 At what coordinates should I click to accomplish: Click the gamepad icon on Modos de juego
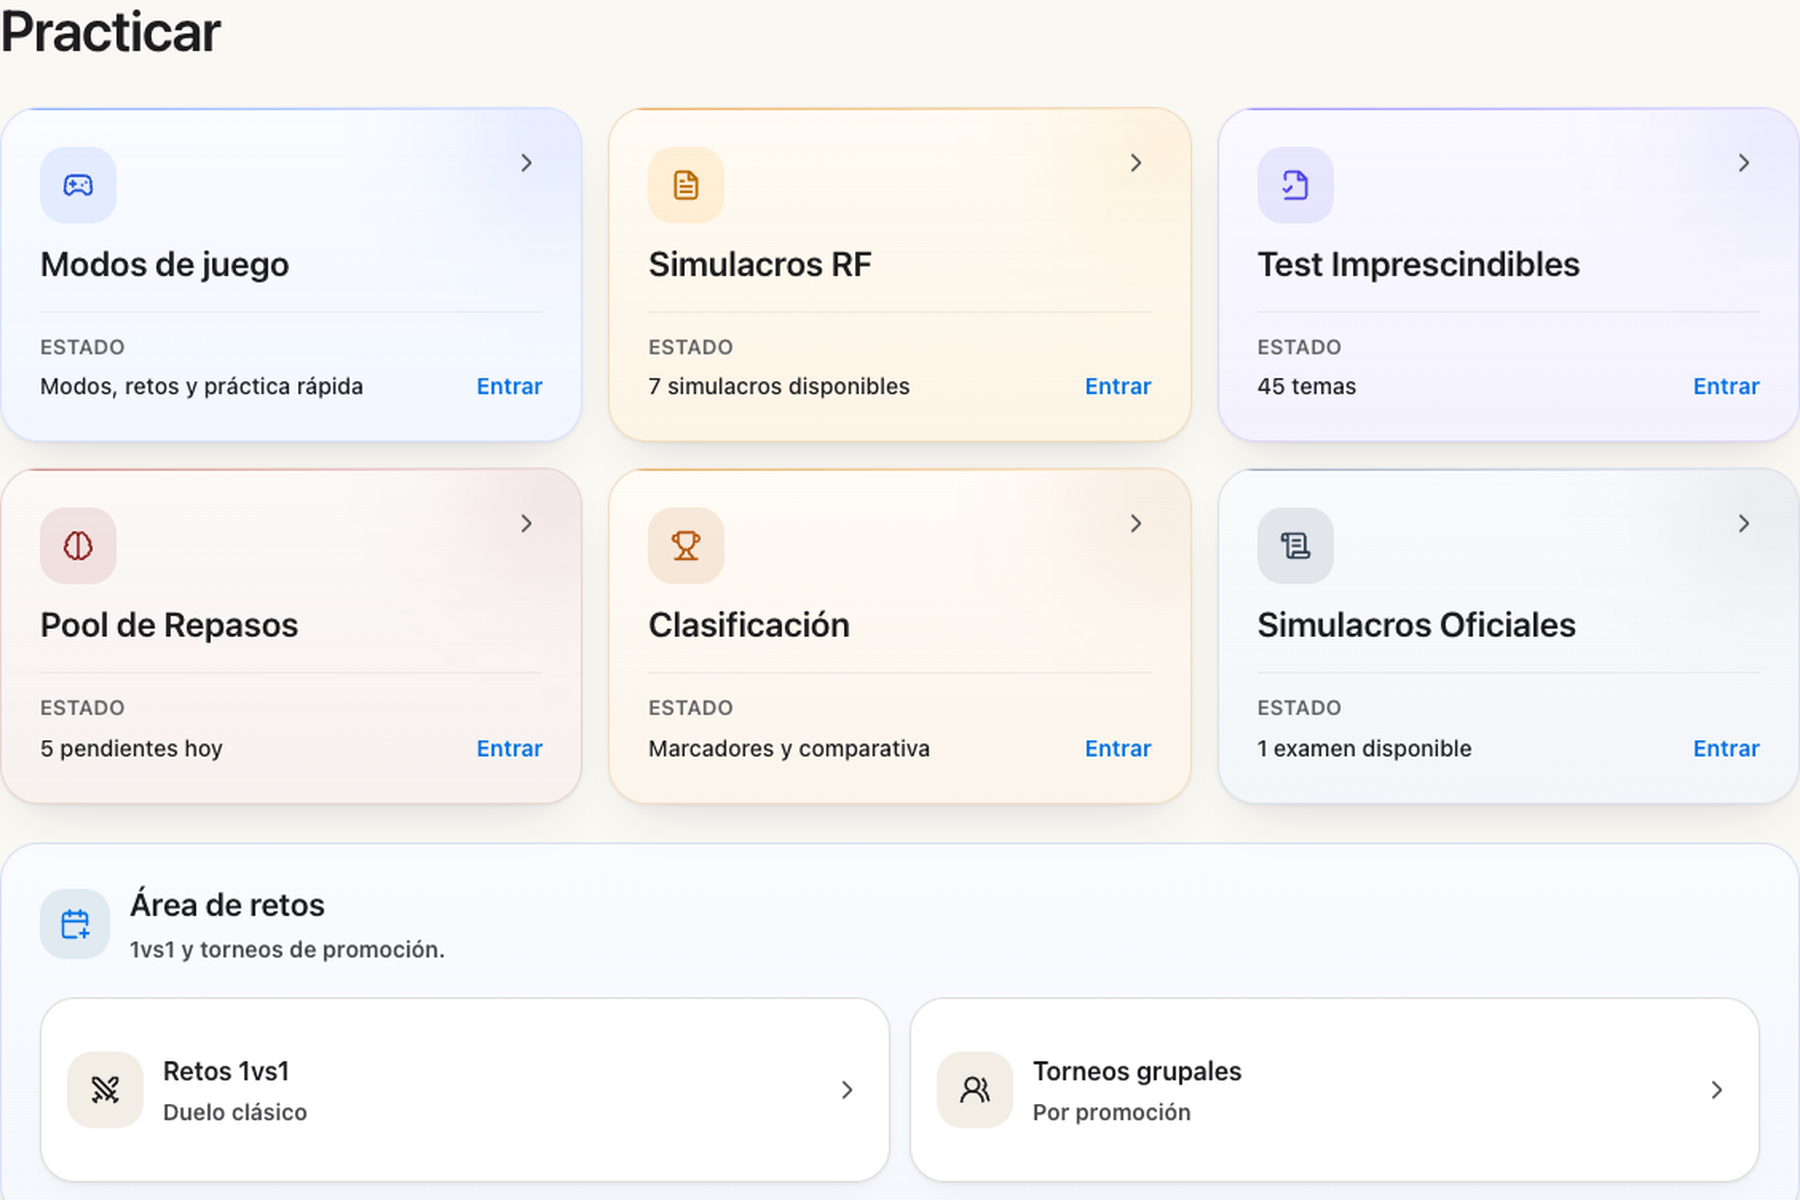[x=78, y=185]
